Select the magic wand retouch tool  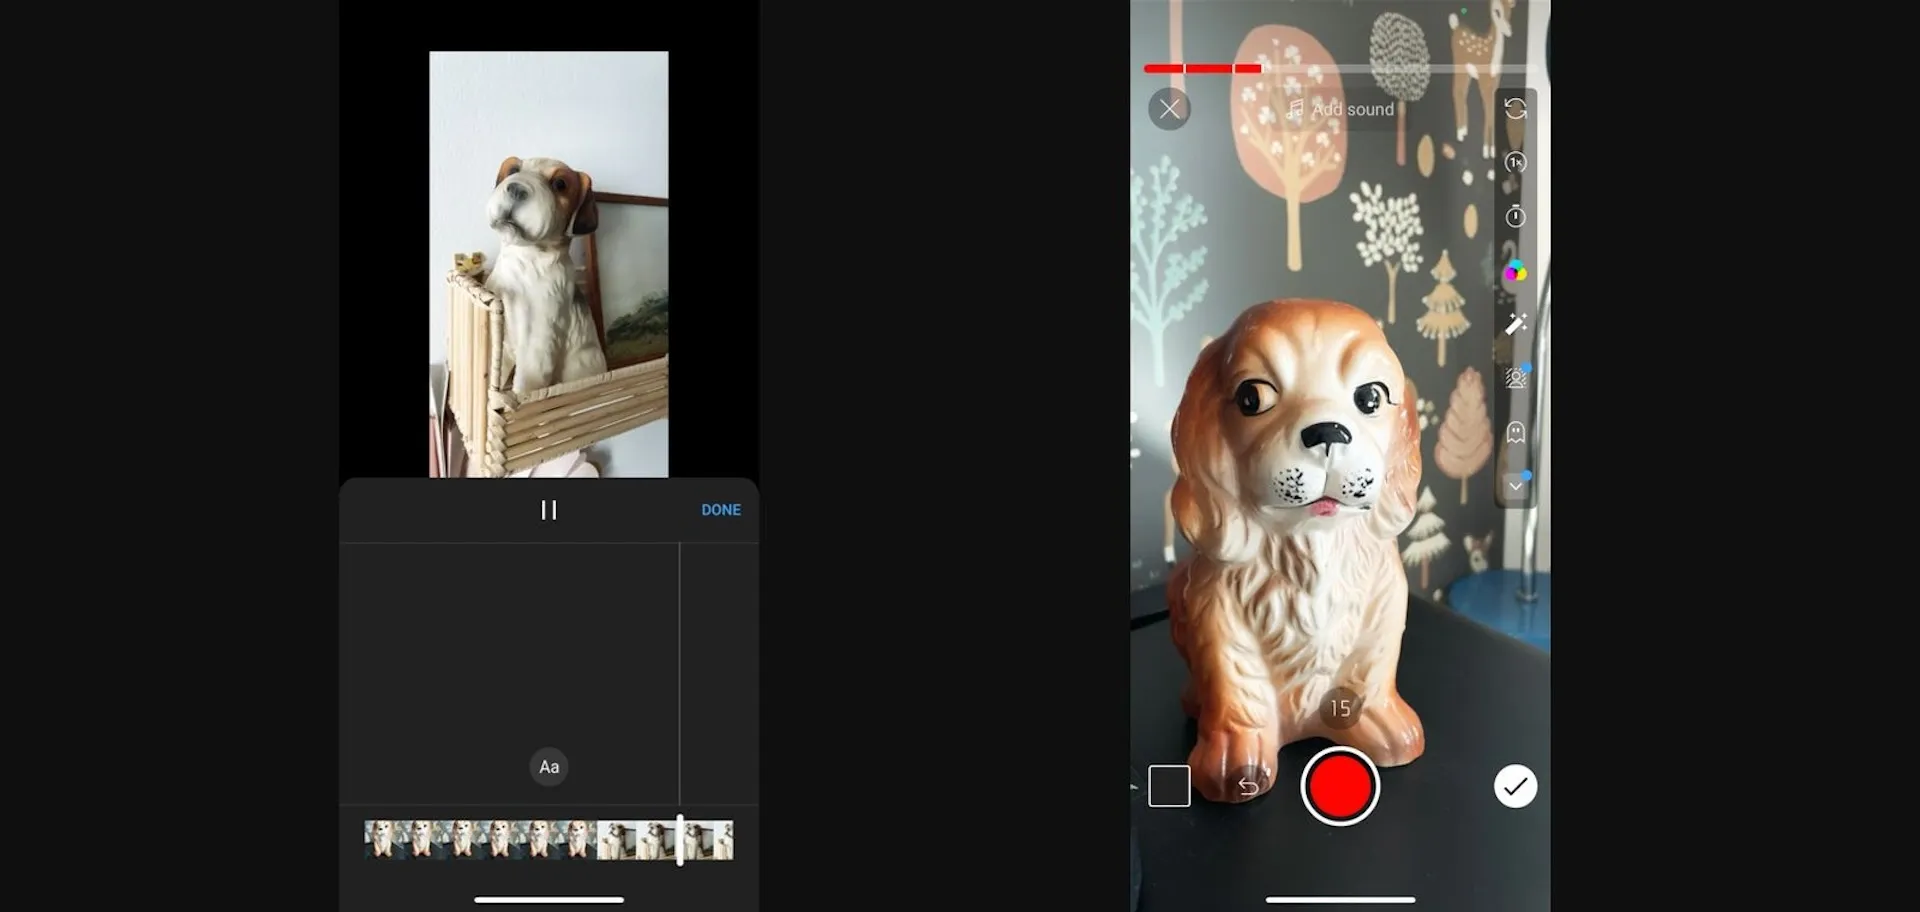[1515, 323]
